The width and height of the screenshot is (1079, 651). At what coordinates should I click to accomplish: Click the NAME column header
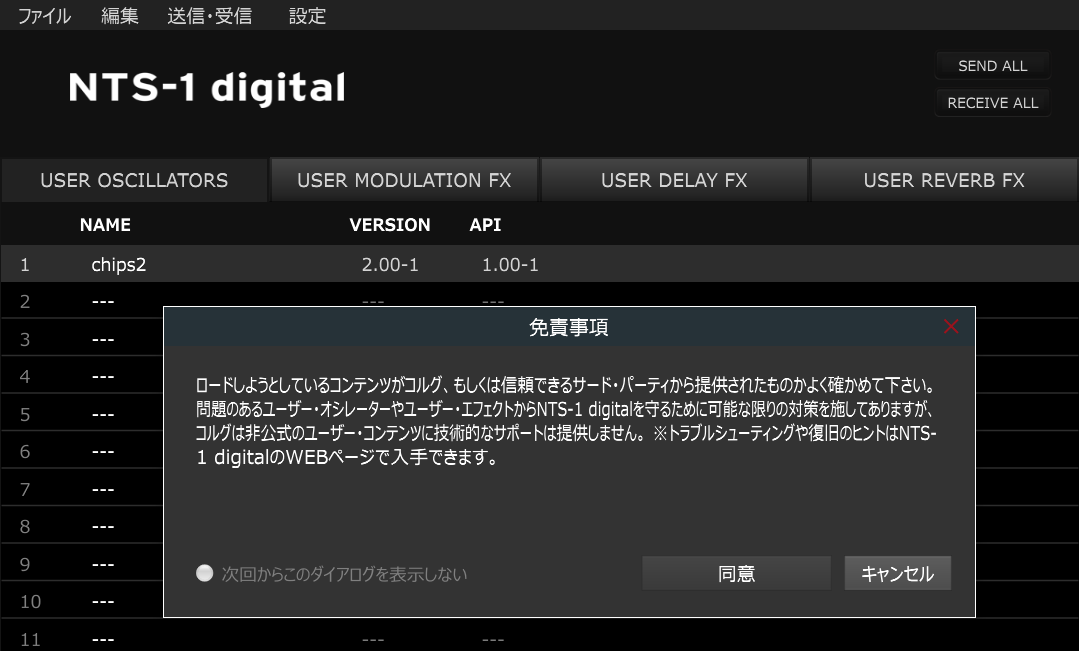point(105,225)
